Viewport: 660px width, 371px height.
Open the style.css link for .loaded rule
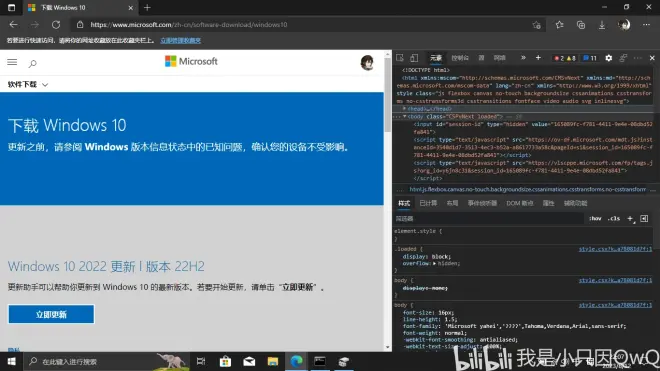coord(615,249)
